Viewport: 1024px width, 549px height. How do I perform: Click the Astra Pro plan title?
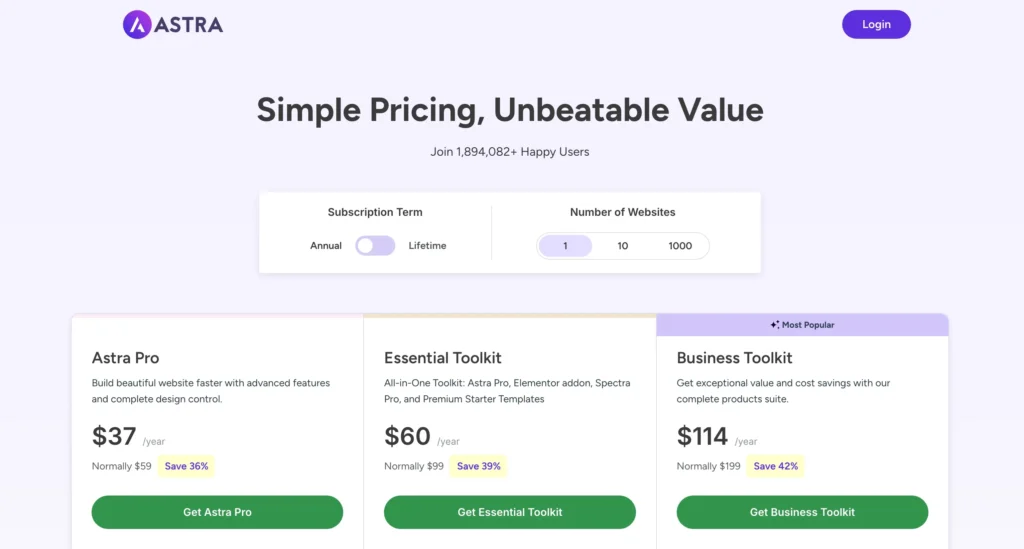coord(125,358)
